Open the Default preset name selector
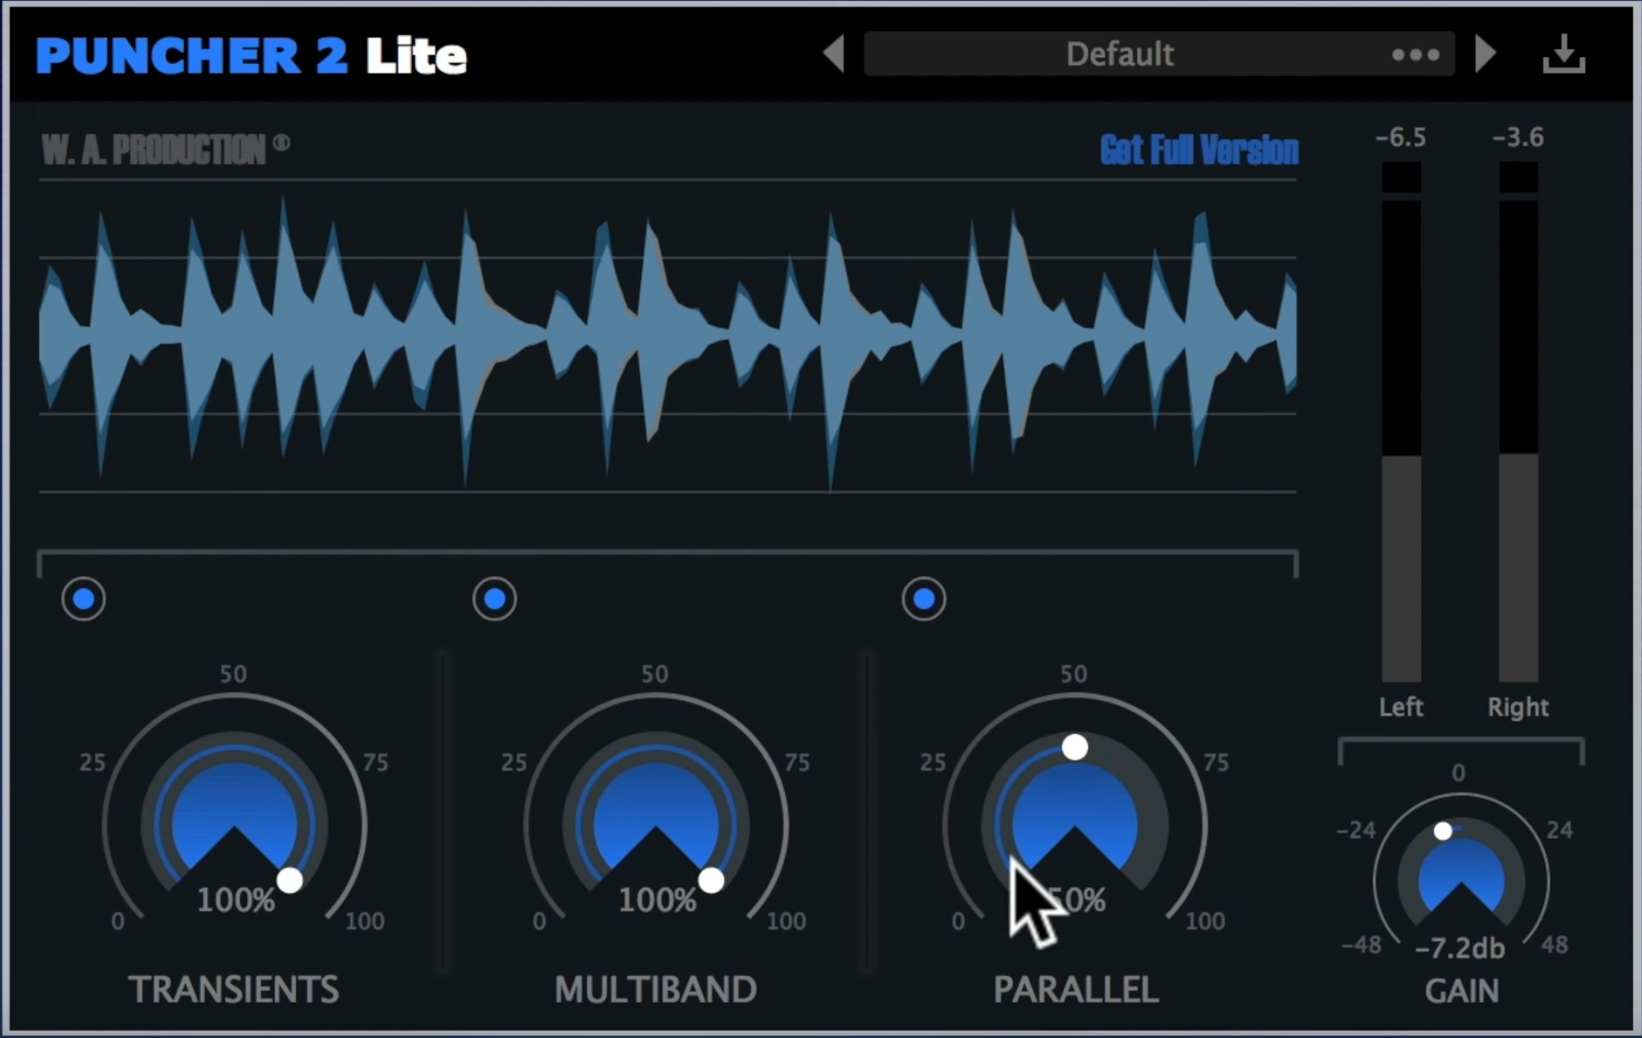The image size is (1642, 1038). pos(1120,54)
